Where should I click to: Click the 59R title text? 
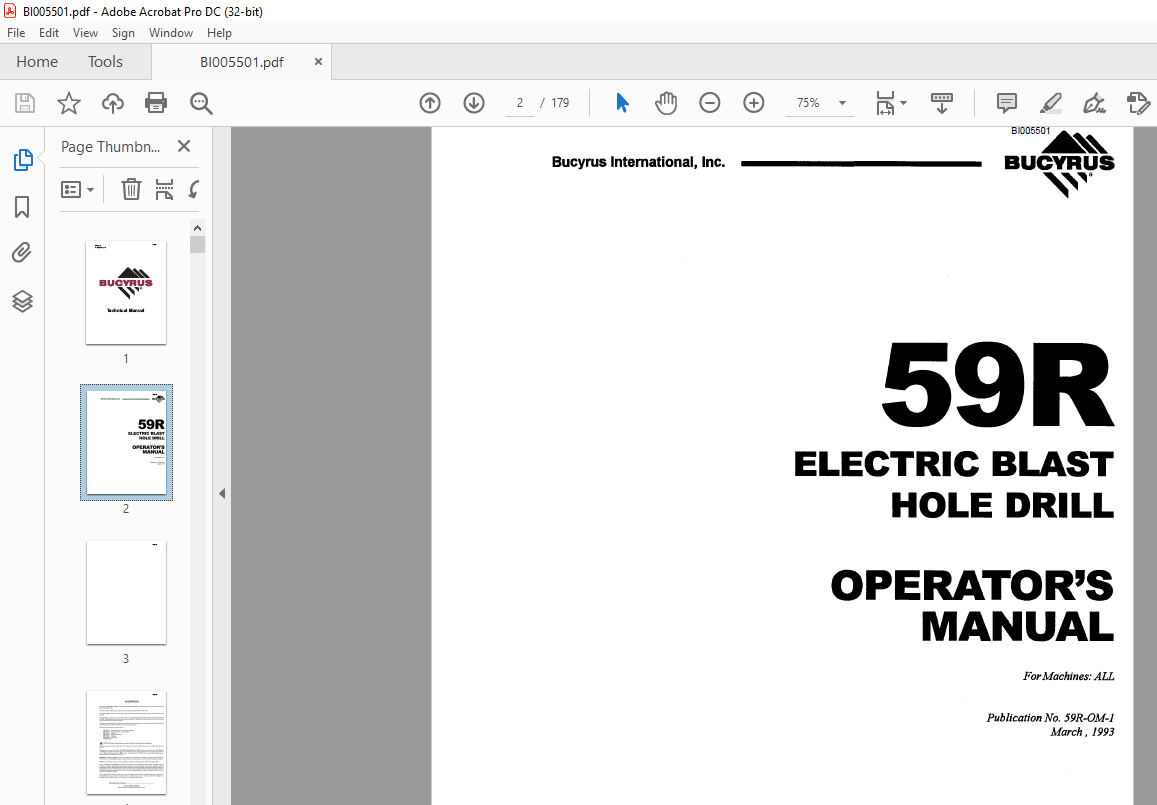click(x=997, y=385)
